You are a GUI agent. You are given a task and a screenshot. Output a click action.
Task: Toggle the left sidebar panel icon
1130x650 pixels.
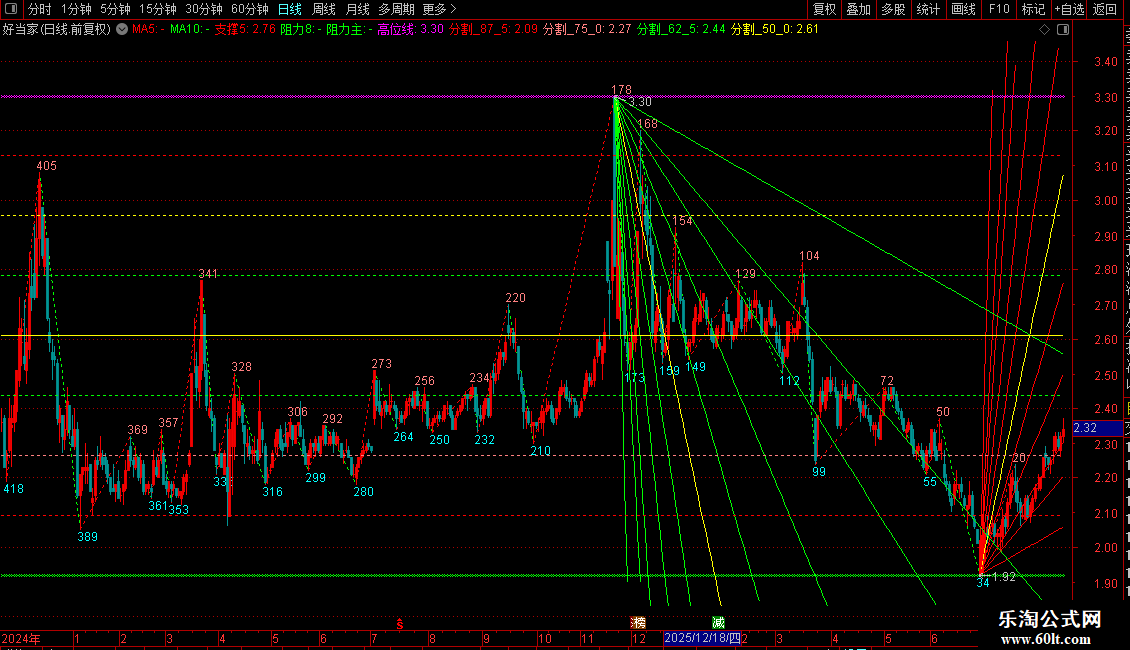[x=11, y=9]
